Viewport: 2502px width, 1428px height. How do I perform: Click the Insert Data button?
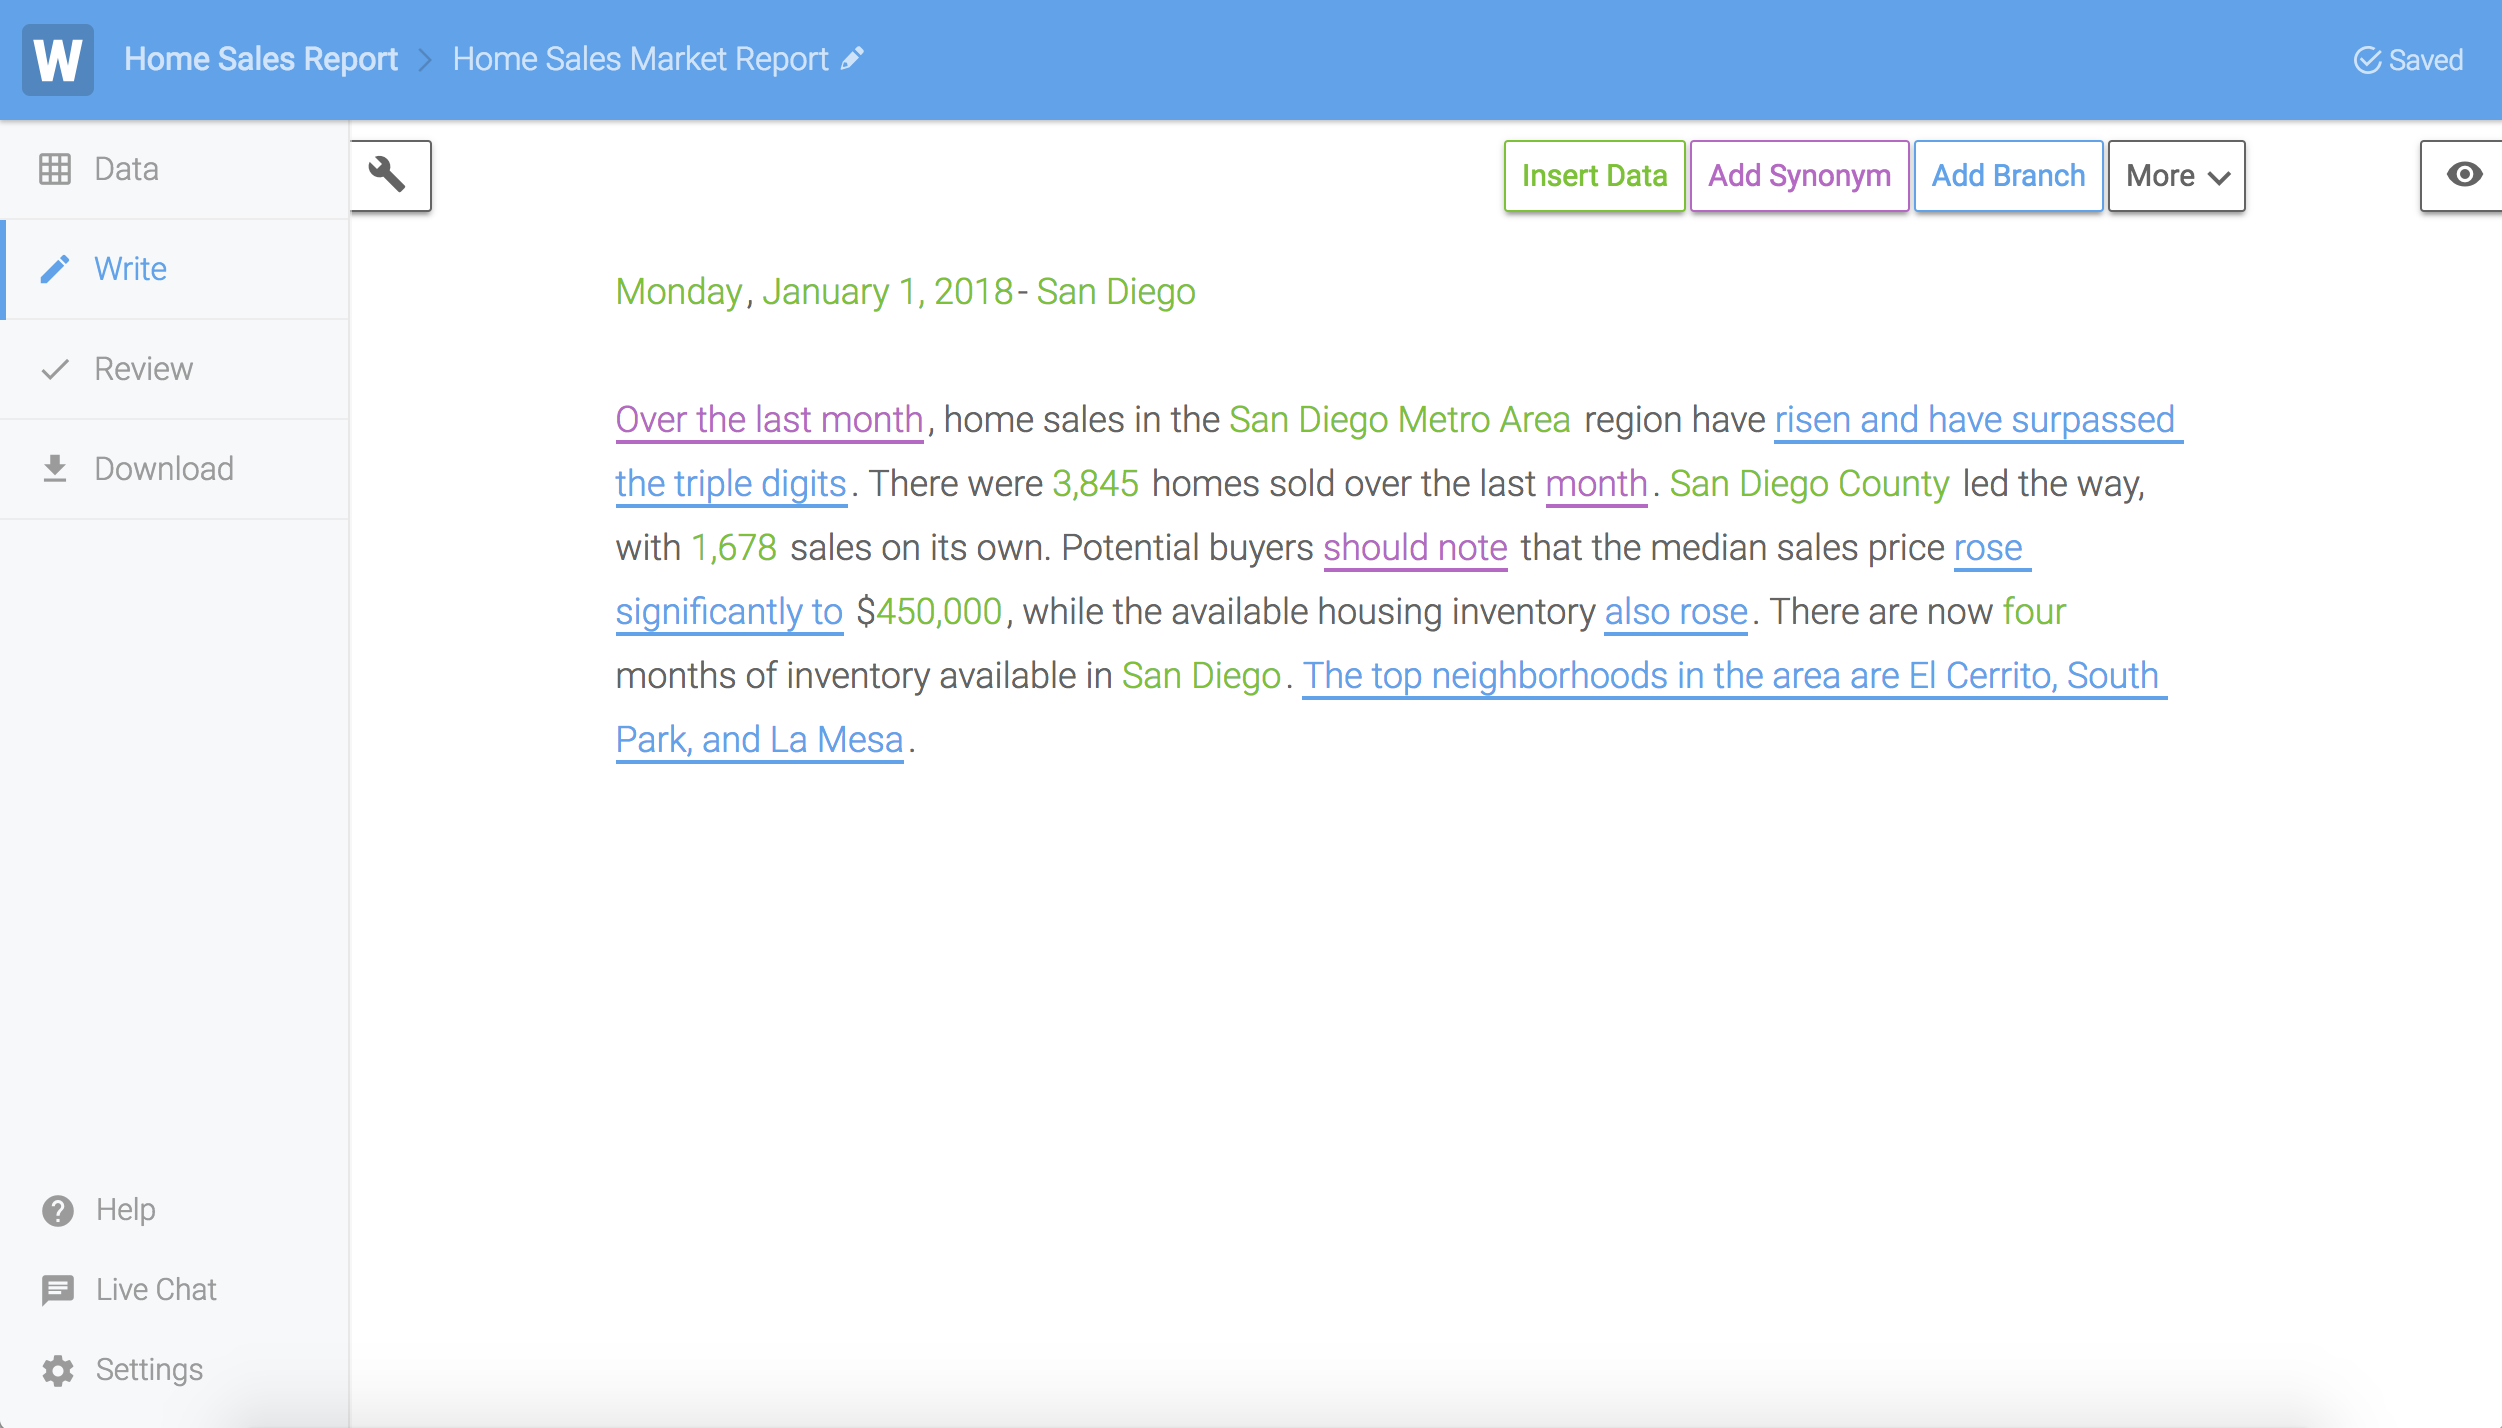coord(1594,176)
